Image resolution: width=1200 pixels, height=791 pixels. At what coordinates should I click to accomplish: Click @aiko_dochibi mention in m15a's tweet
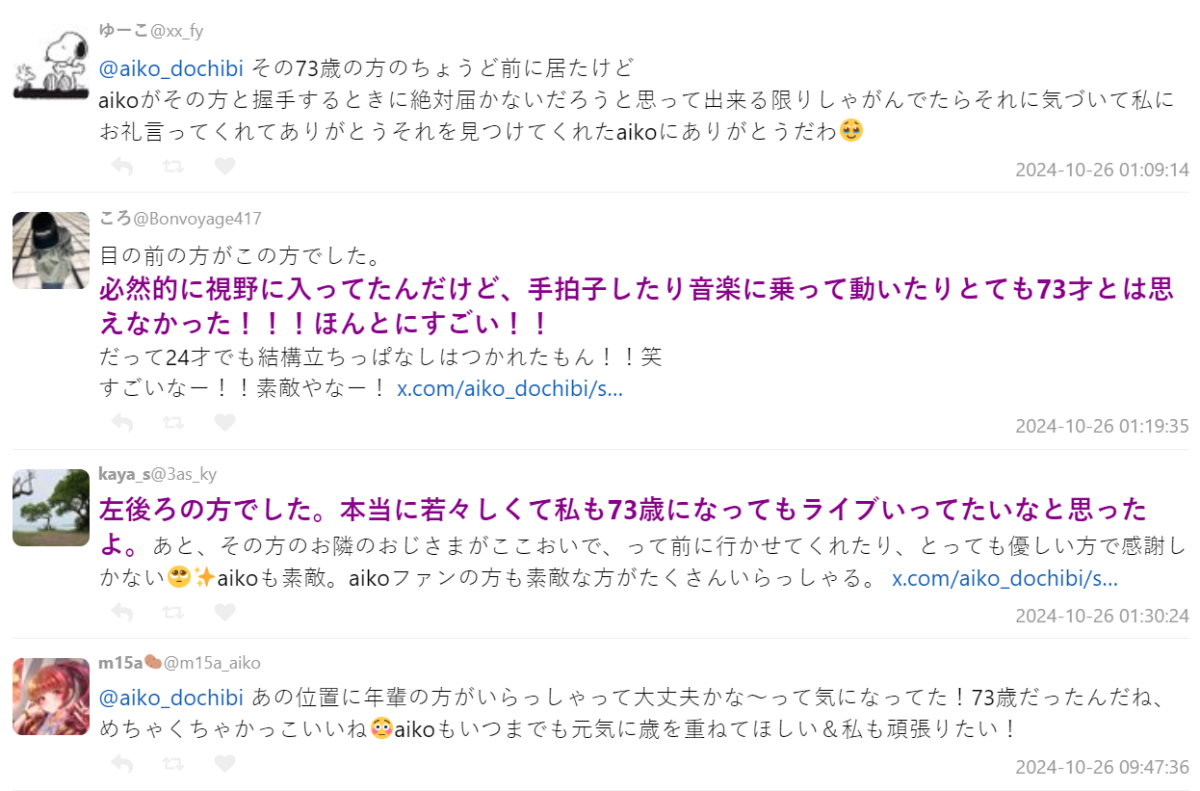tap(171, 697)
